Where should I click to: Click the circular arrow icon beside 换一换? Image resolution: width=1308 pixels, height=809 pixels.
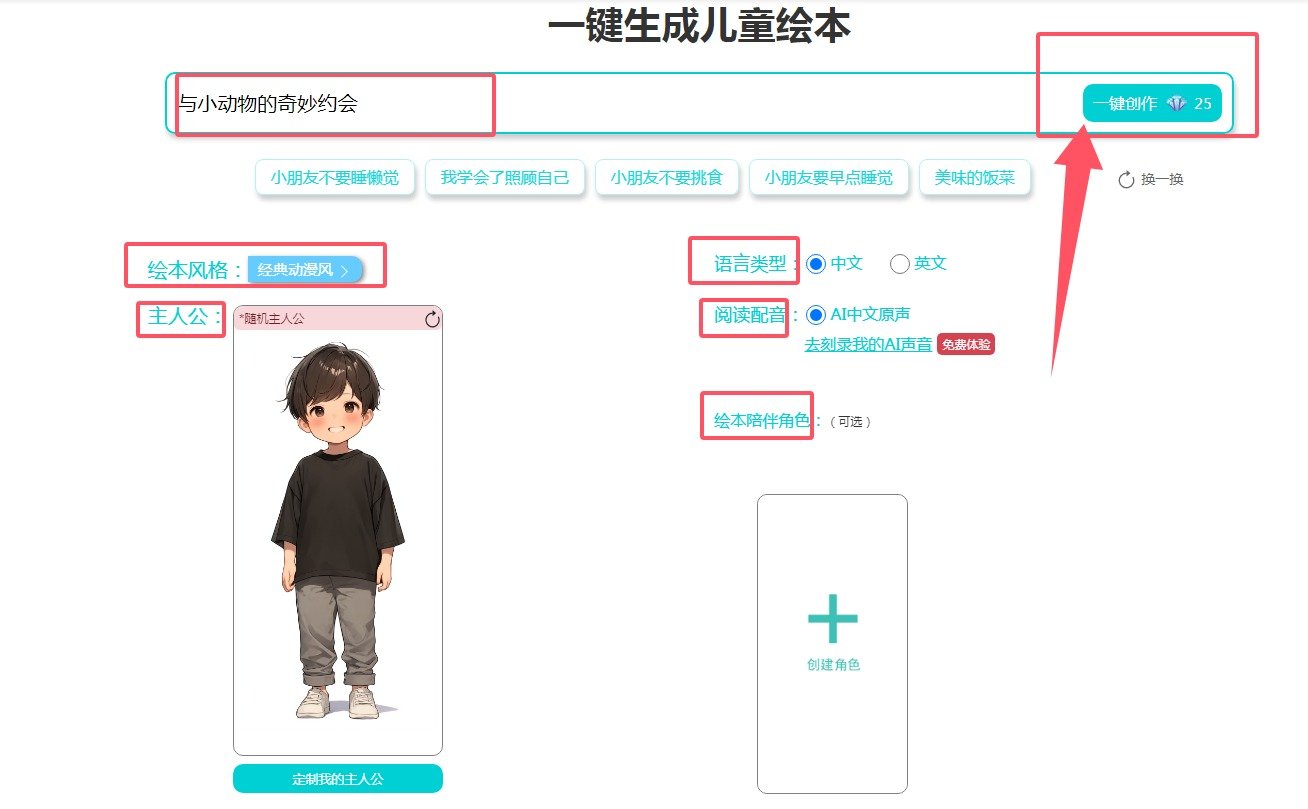point(1126,179)
